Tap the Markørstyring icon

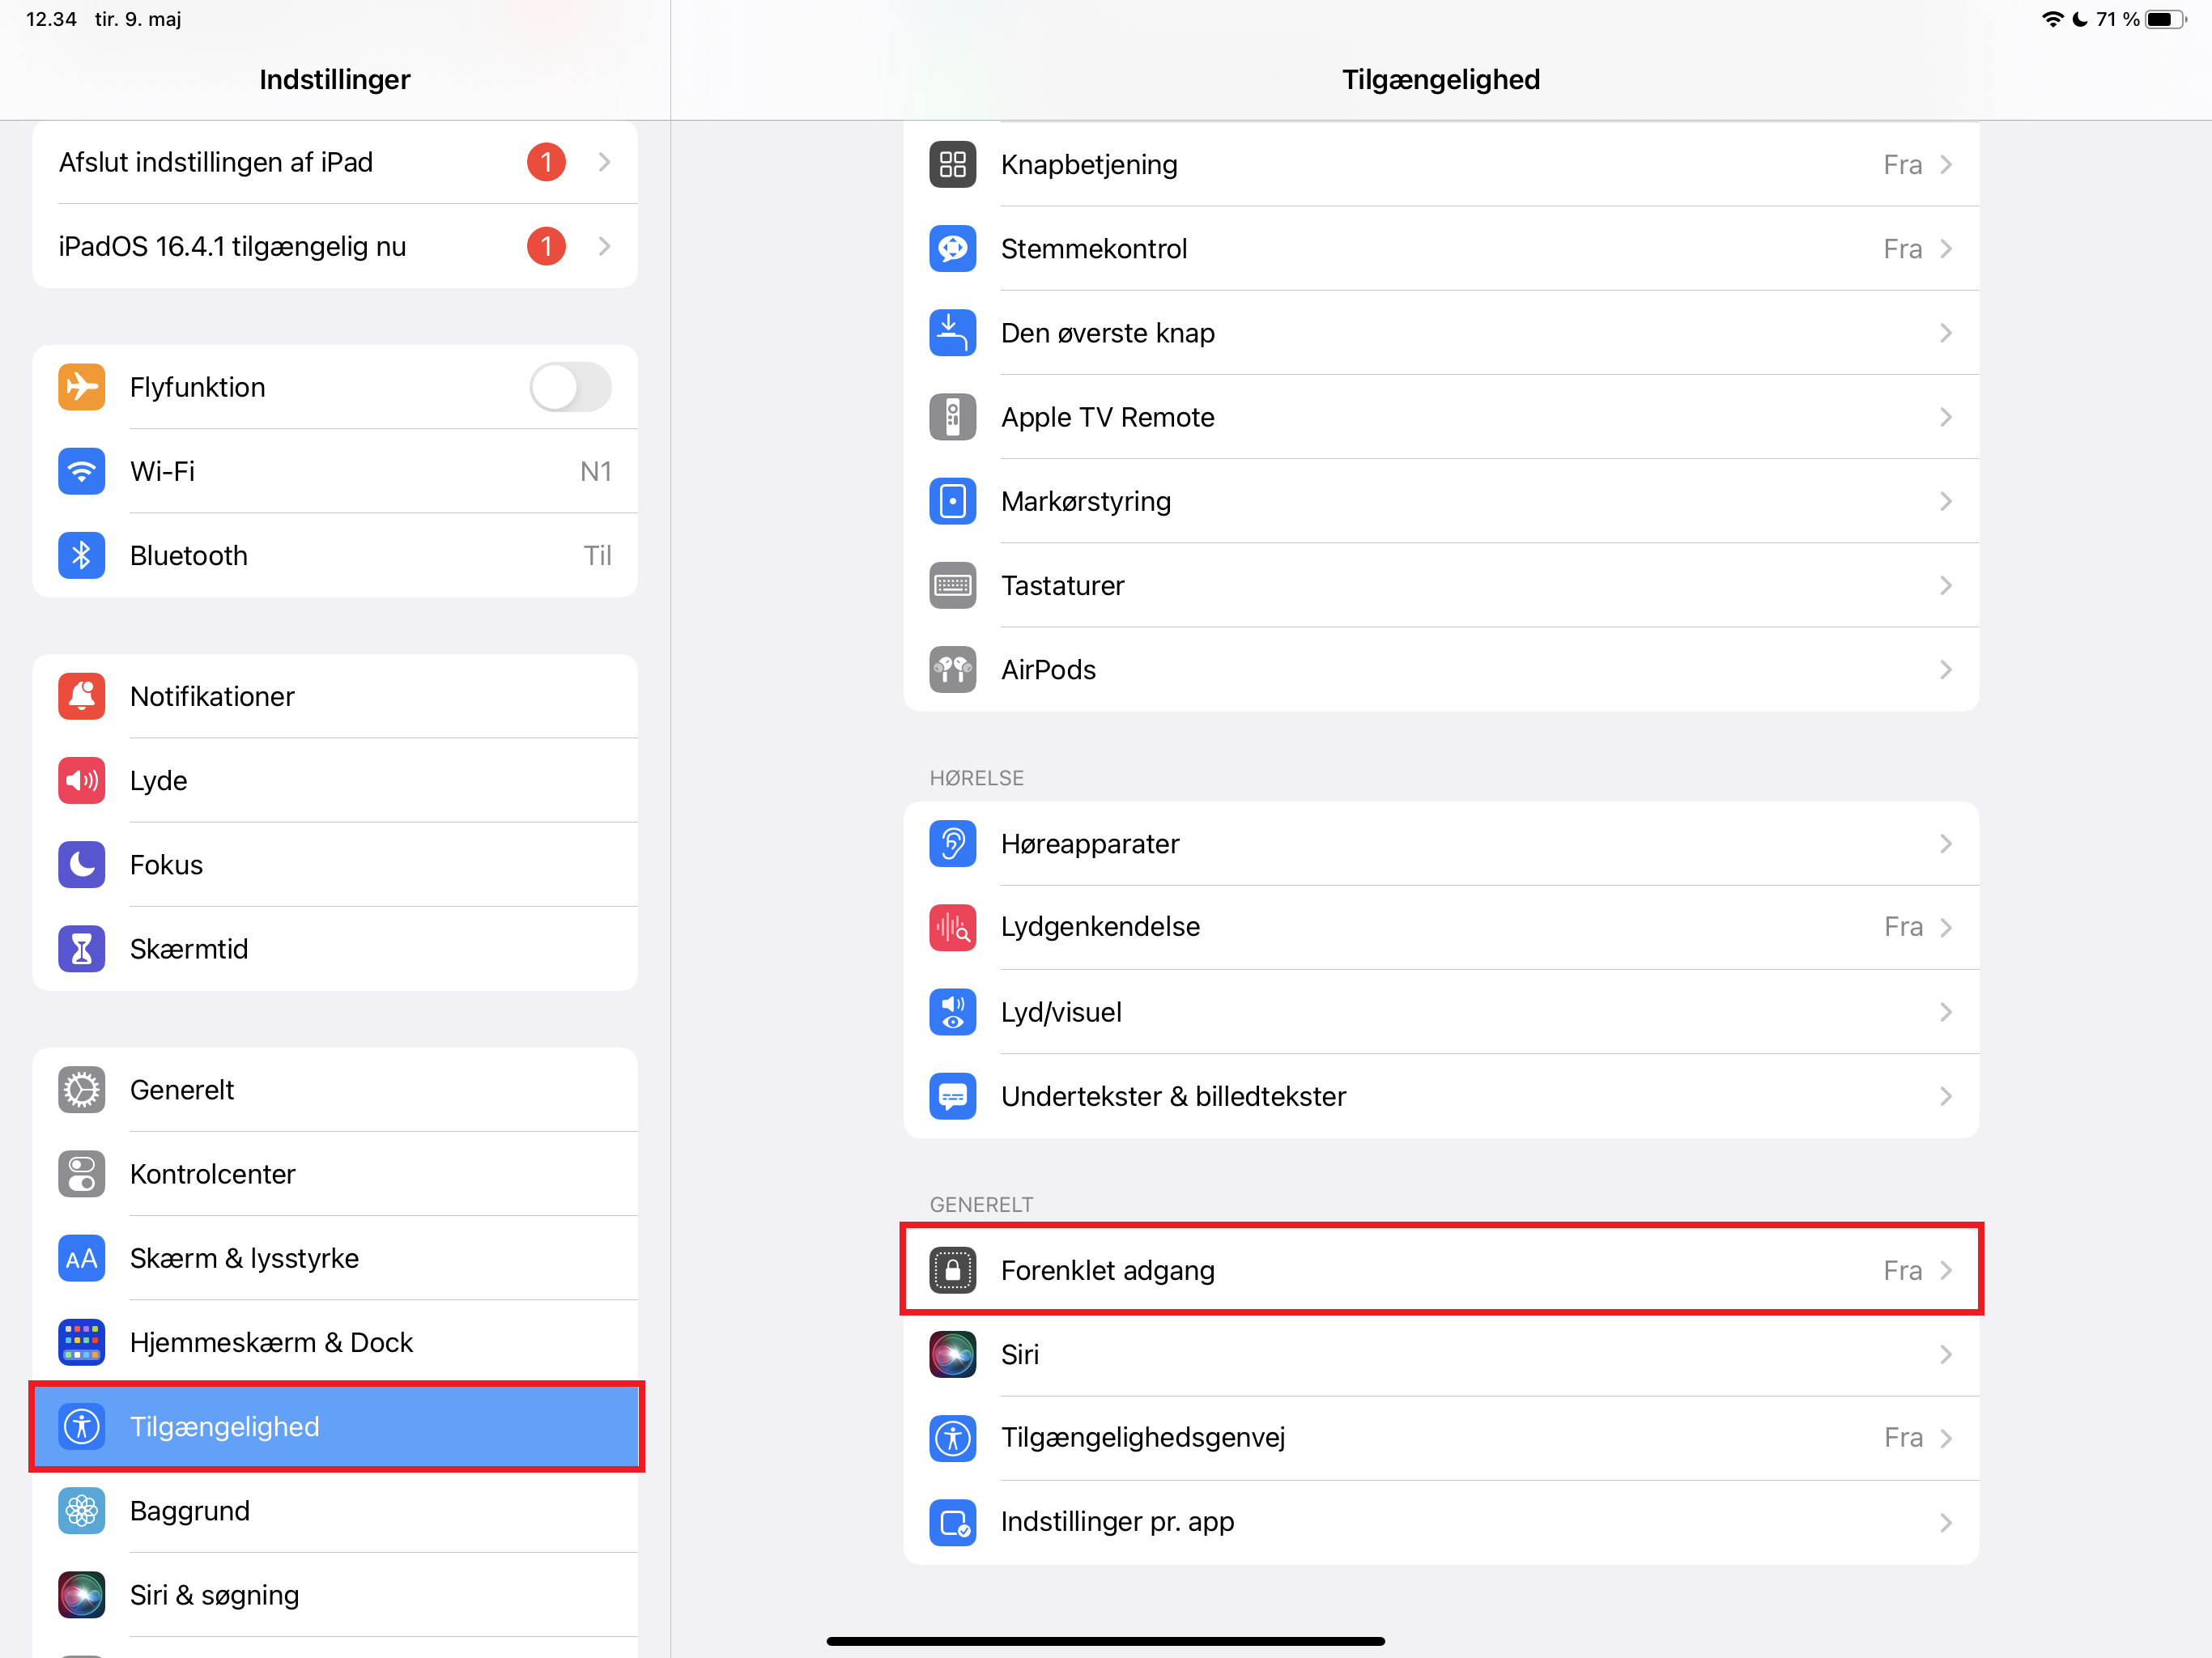tap(952, 501)
